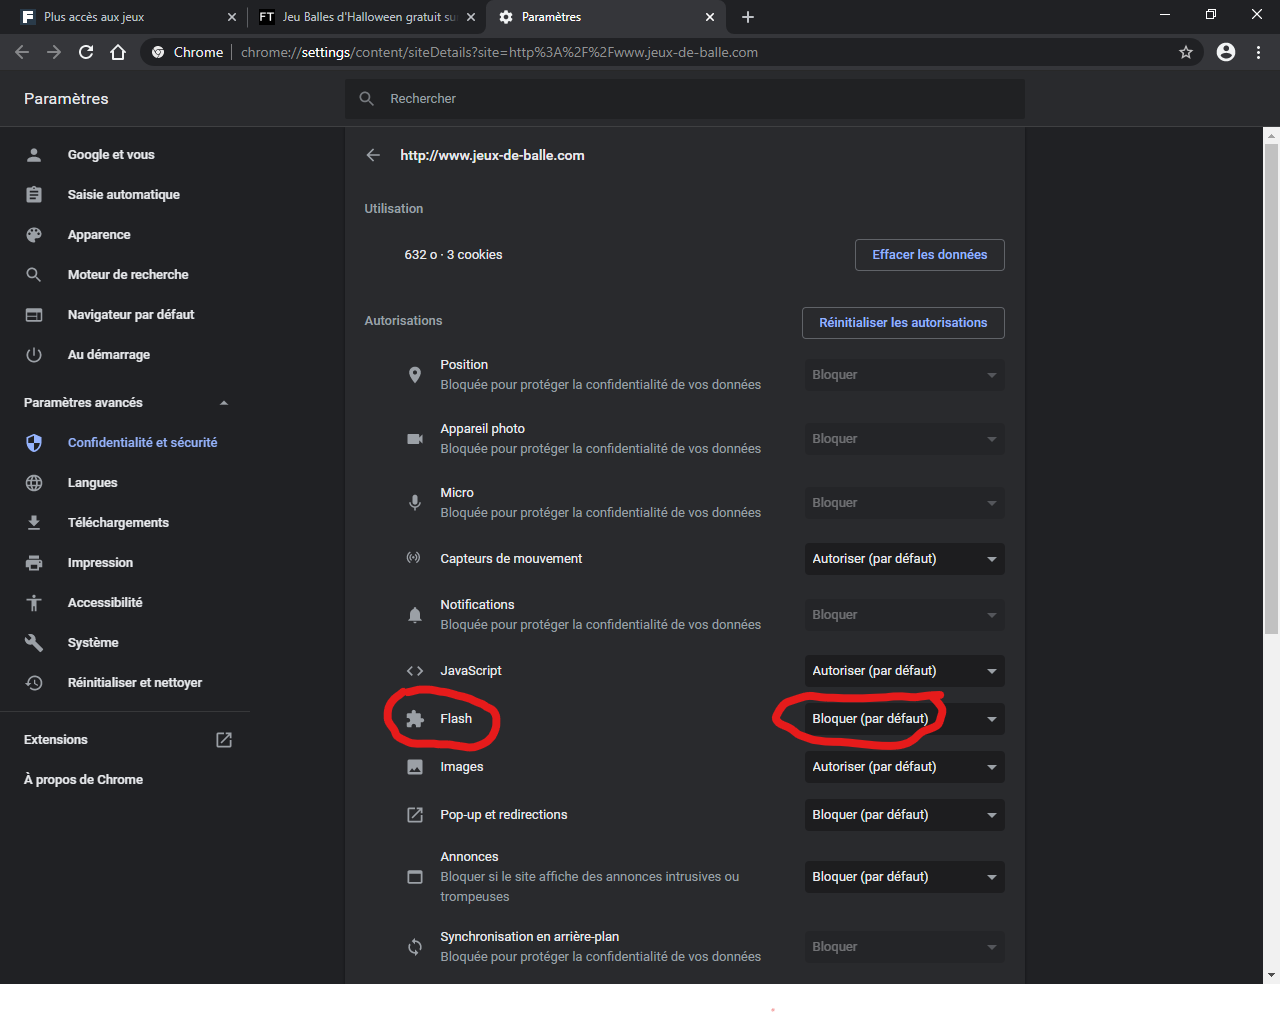The image size is (1280, 1012).
Task: Open Capteurs de mouvement permission dropdown
Action: 904,559
